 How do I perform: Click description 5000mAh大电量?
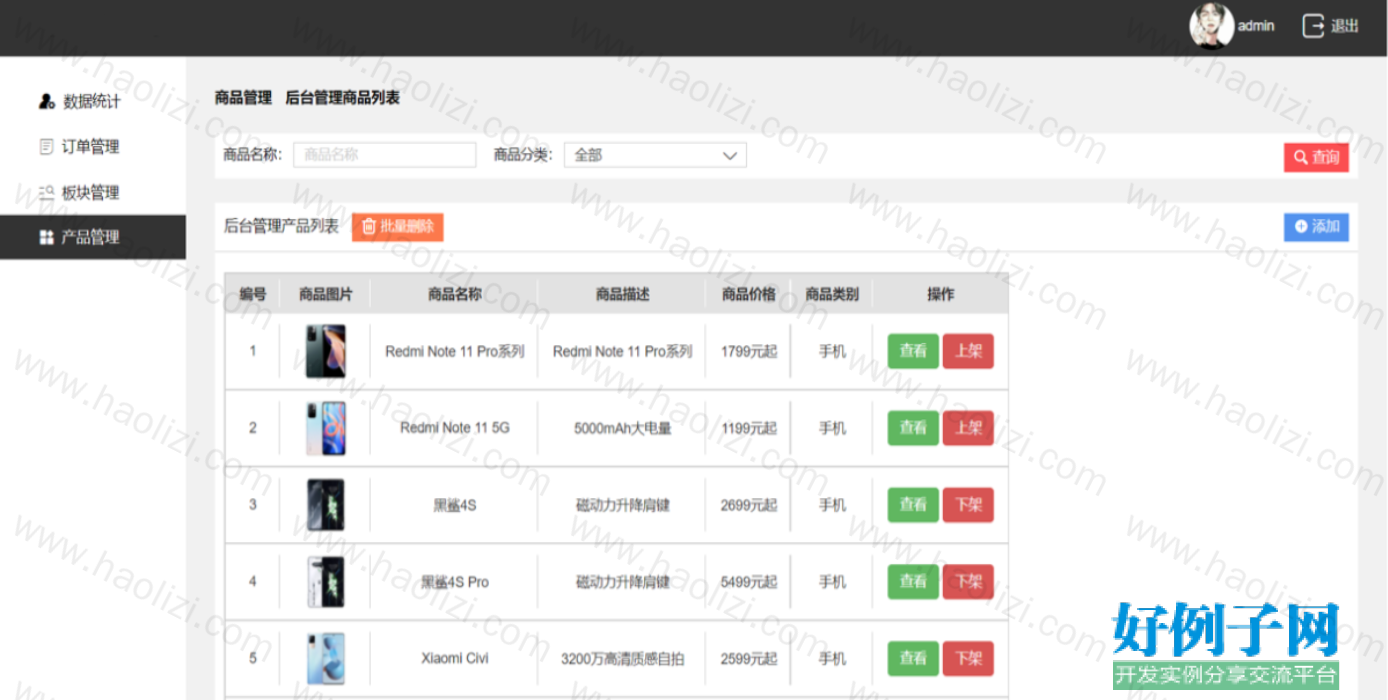pyautogui.click(x=623, y=428)
